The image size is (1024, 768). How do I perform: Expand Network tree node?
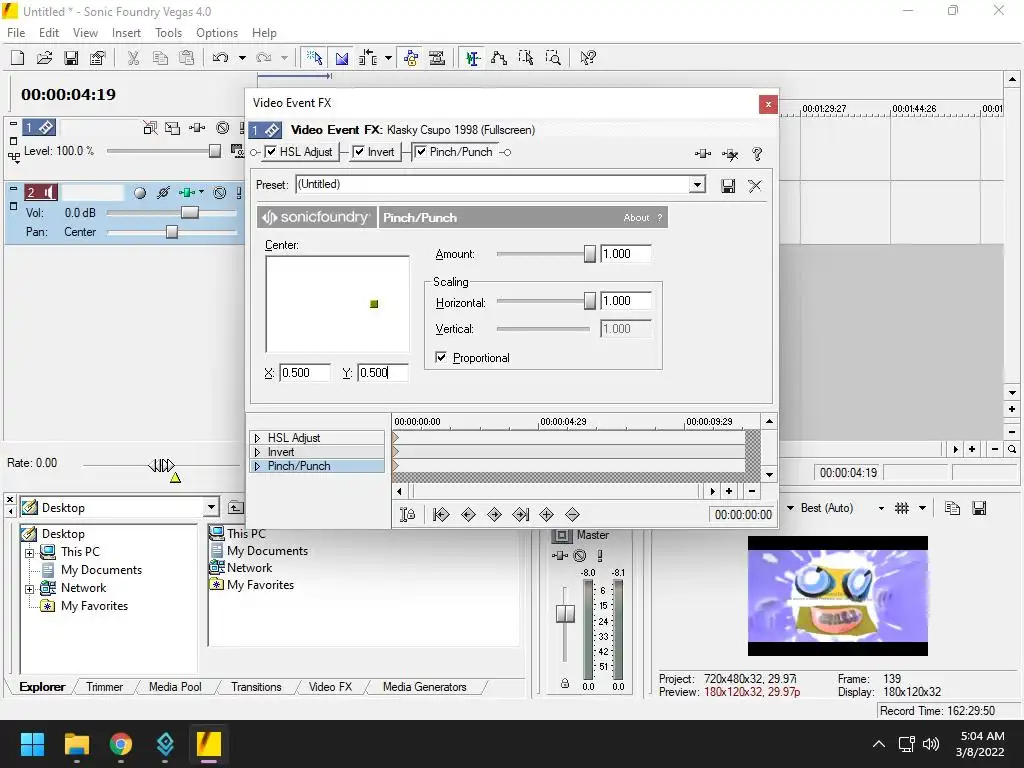[x=30, y=589]
